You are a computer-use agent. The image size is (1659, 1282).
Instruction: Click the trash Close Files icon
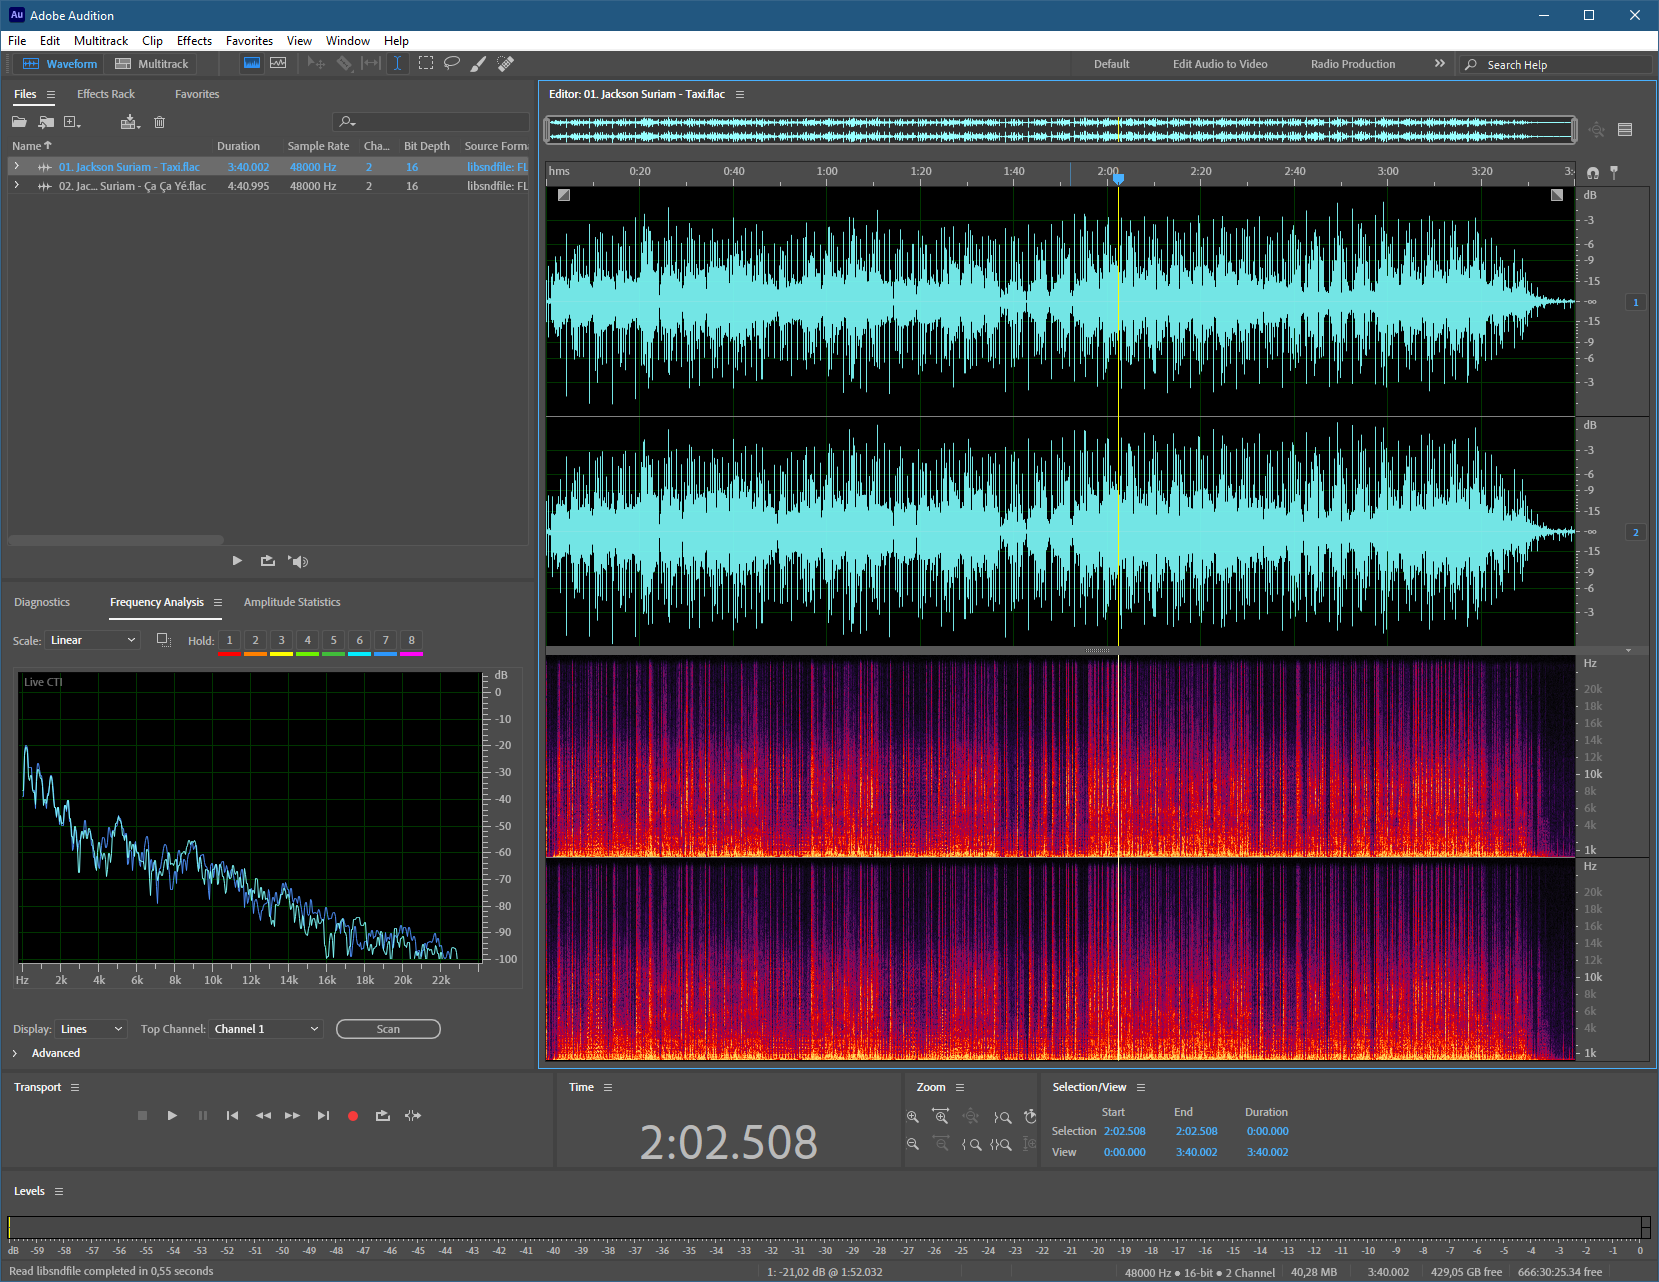(x=159, y=122)
